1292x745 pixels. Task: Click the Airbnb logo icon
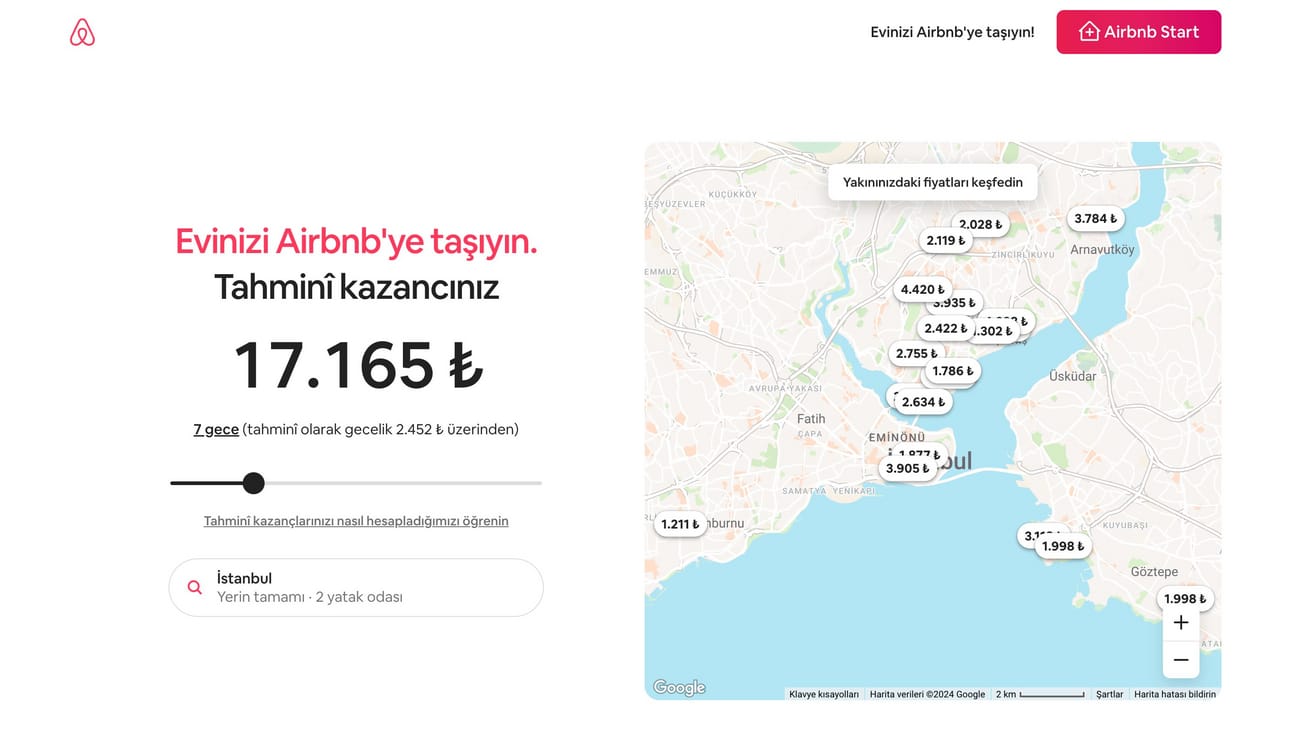tap(82, 33)
